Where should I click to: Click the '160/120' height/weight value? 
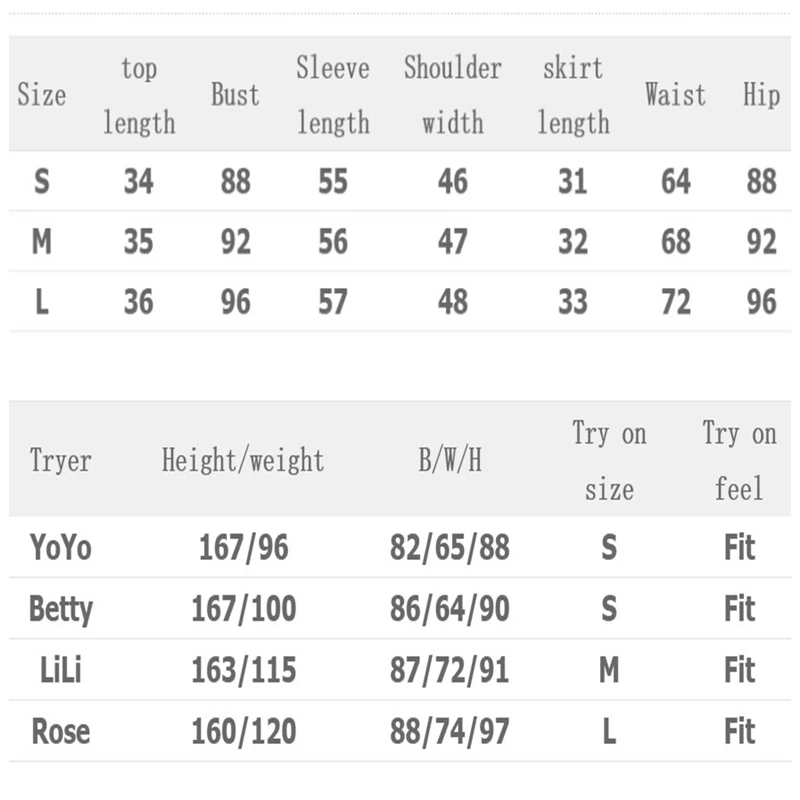tap(243, 731)
